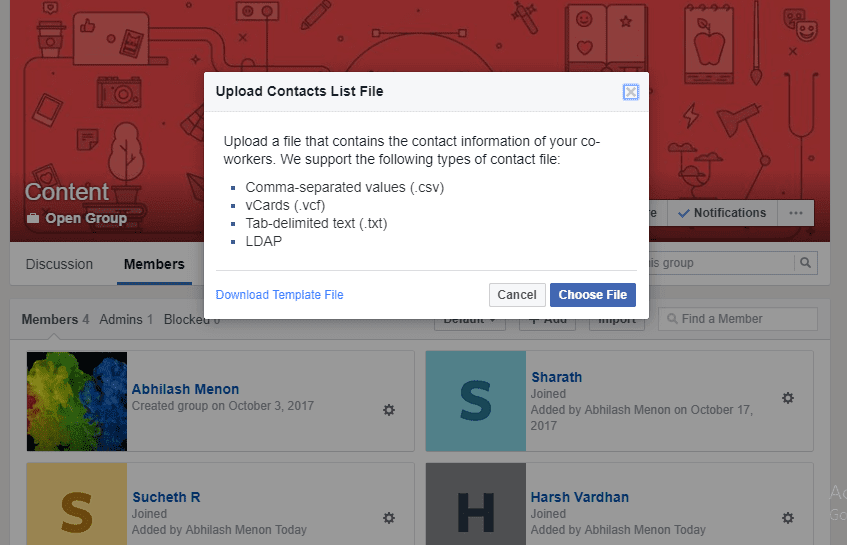Close the Upload Contacts List dialog
Viewport: 847px width, 545px height.
[x=630, y=92]
